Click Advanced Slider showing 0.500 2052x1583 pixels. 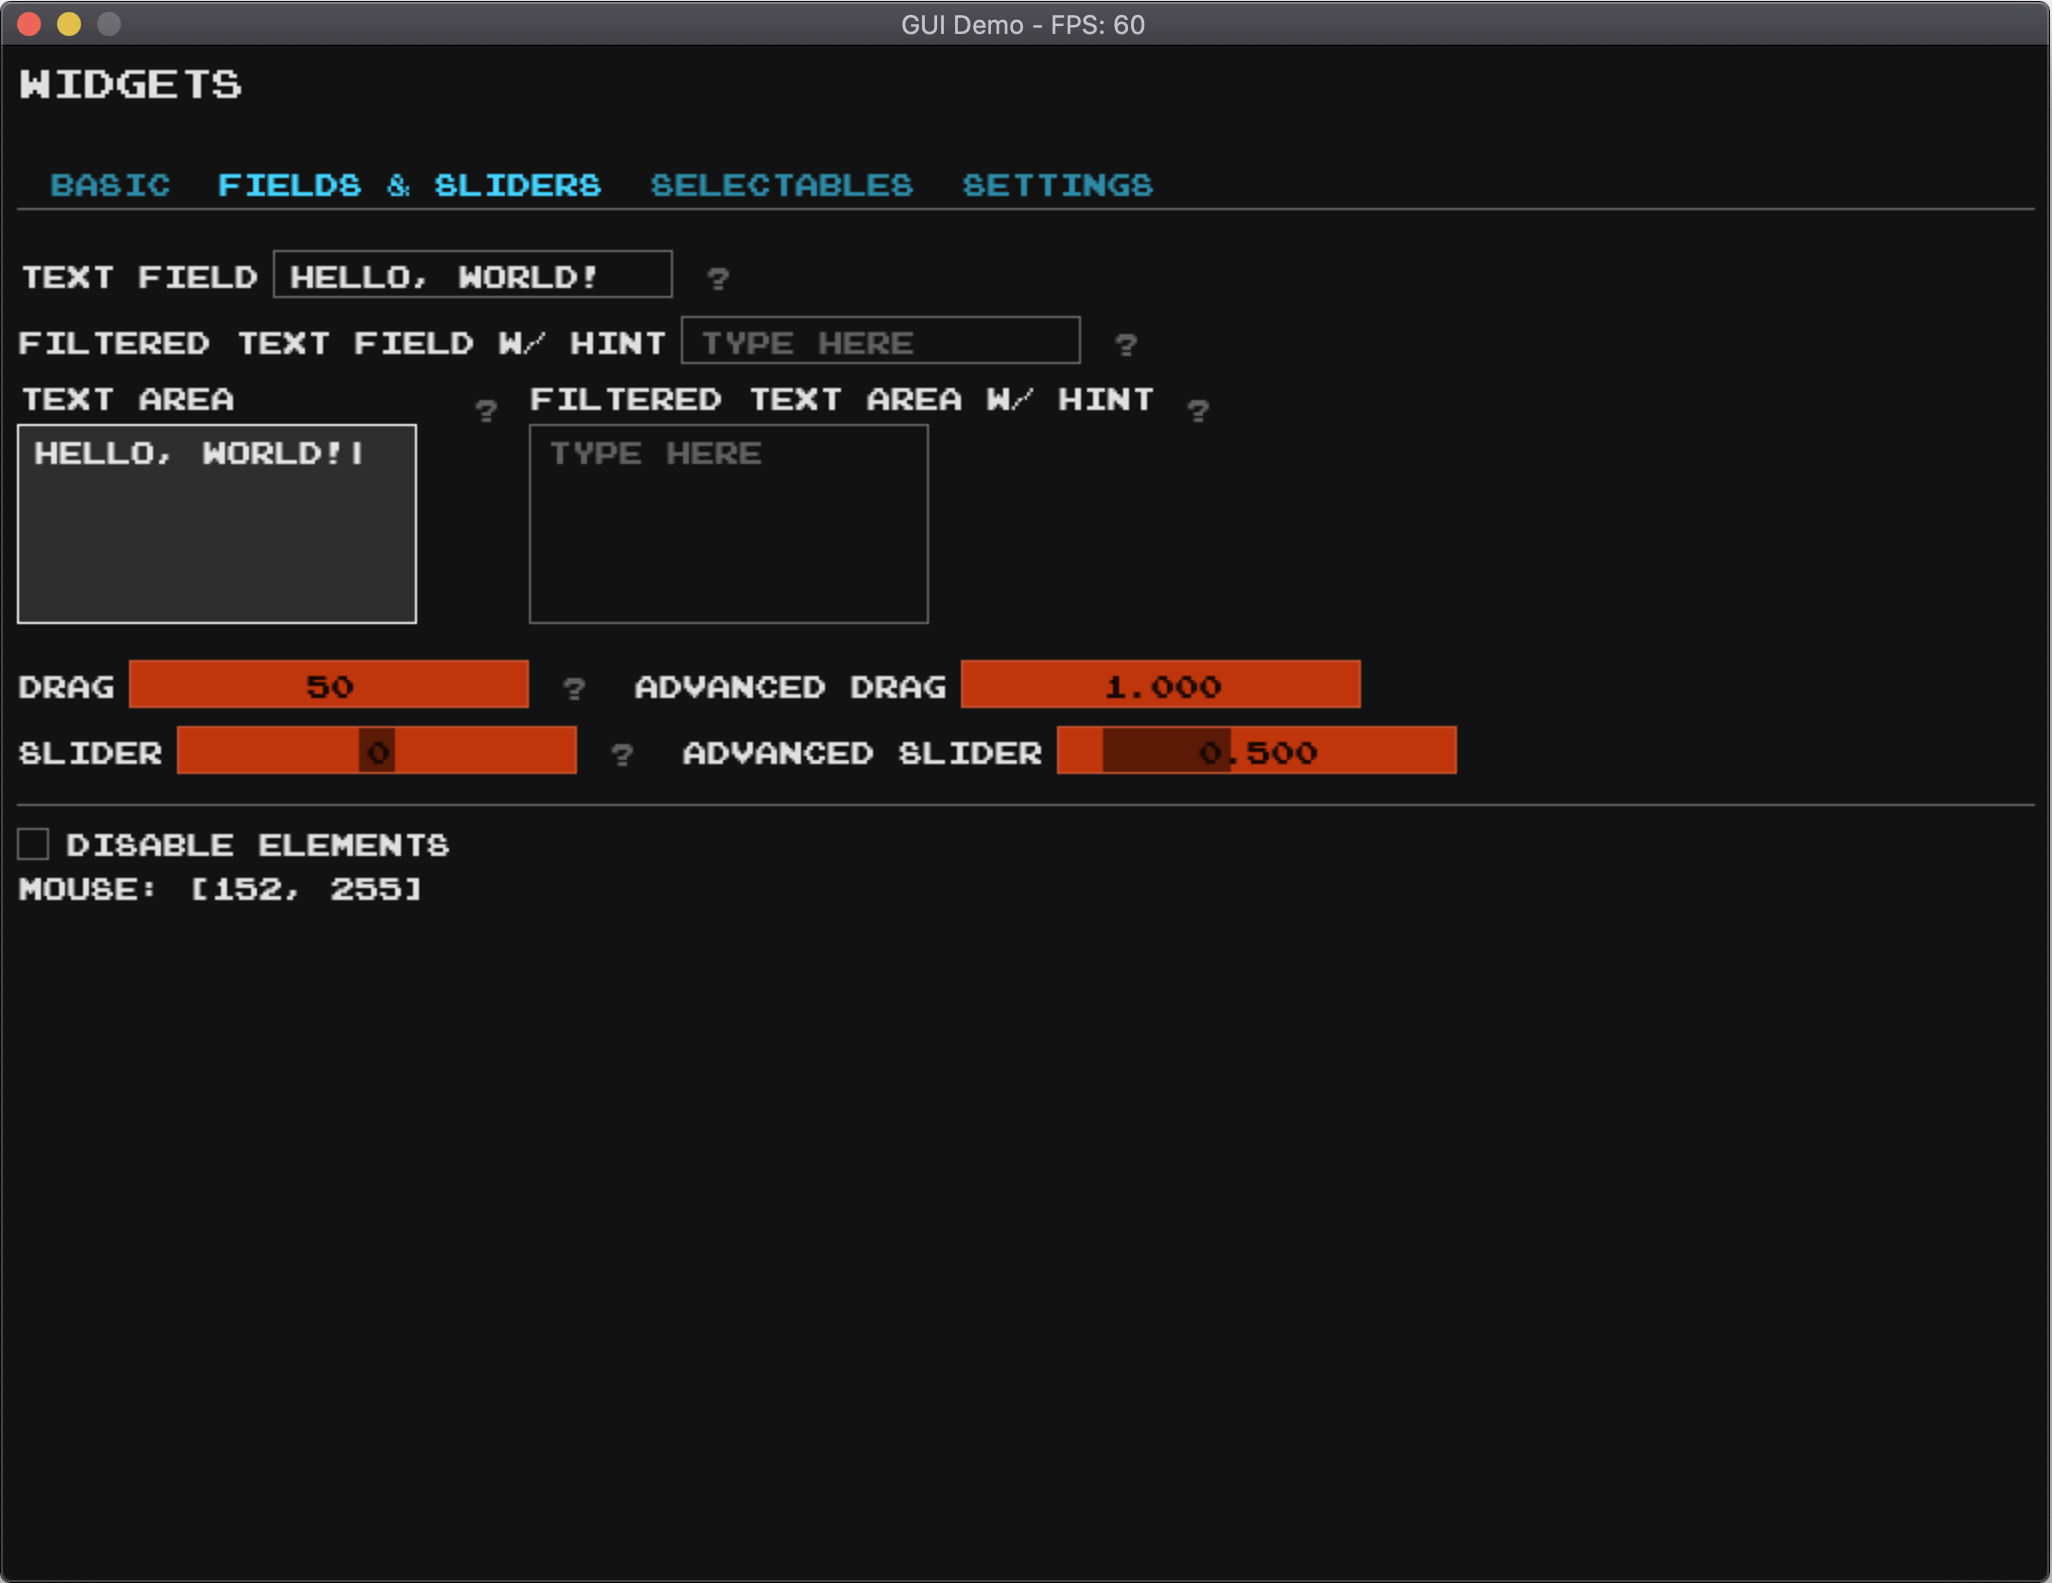point(1256,751)
